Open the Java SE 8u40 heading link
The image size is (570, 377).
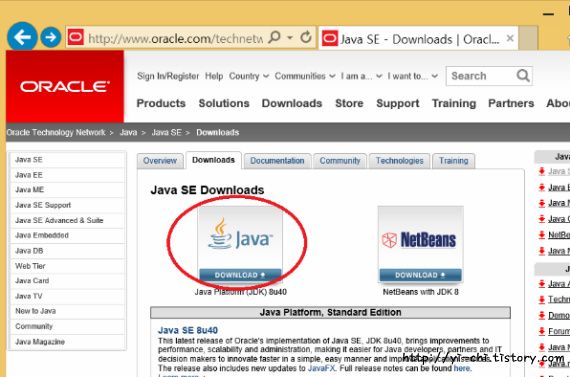188,330
